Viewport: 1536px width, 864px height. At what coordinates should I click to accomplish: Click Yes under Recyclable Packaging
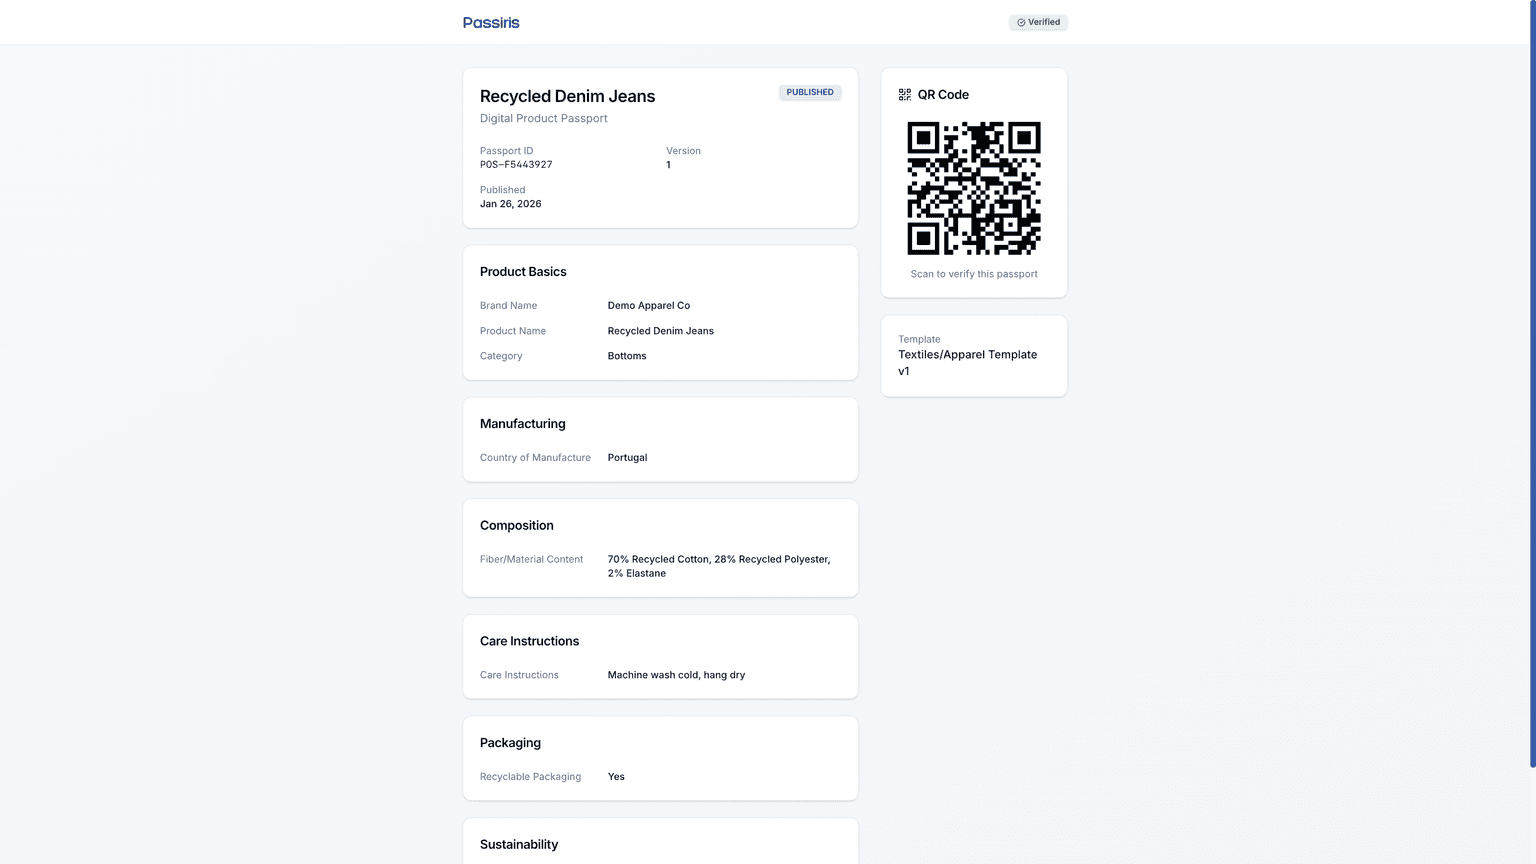click(615, 776)
